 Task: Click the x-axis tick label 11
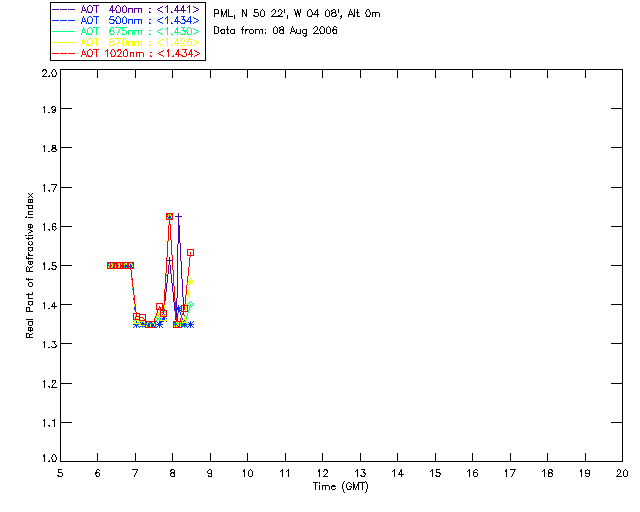coord(285,473)
